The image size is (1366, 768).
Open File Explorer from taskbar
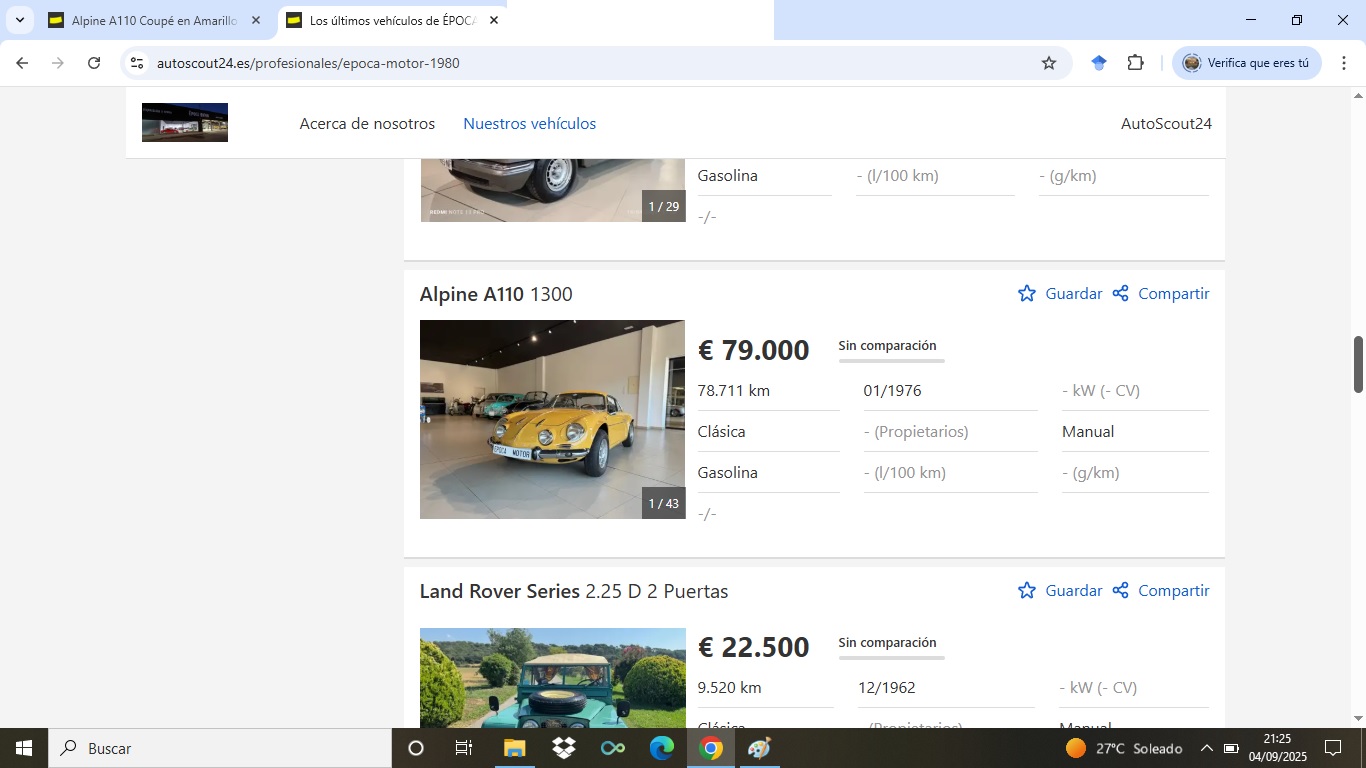pyautogui.click(x=514, y=748)
